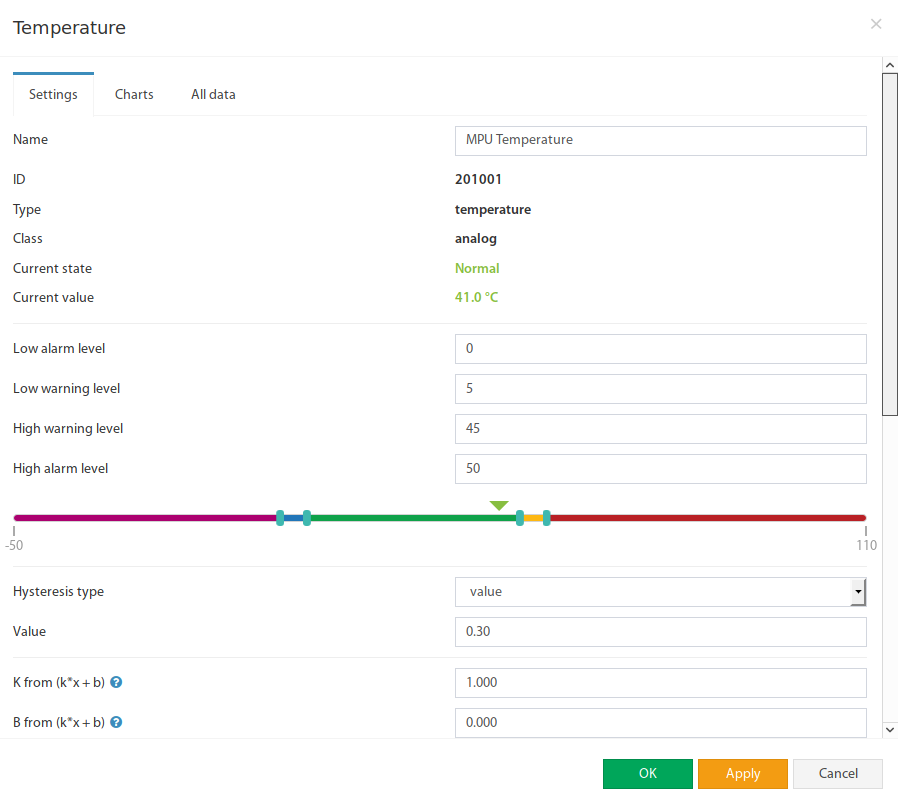Select the high alarm slider handle
This screenshot has height=802, width=898.
[546, 518]
